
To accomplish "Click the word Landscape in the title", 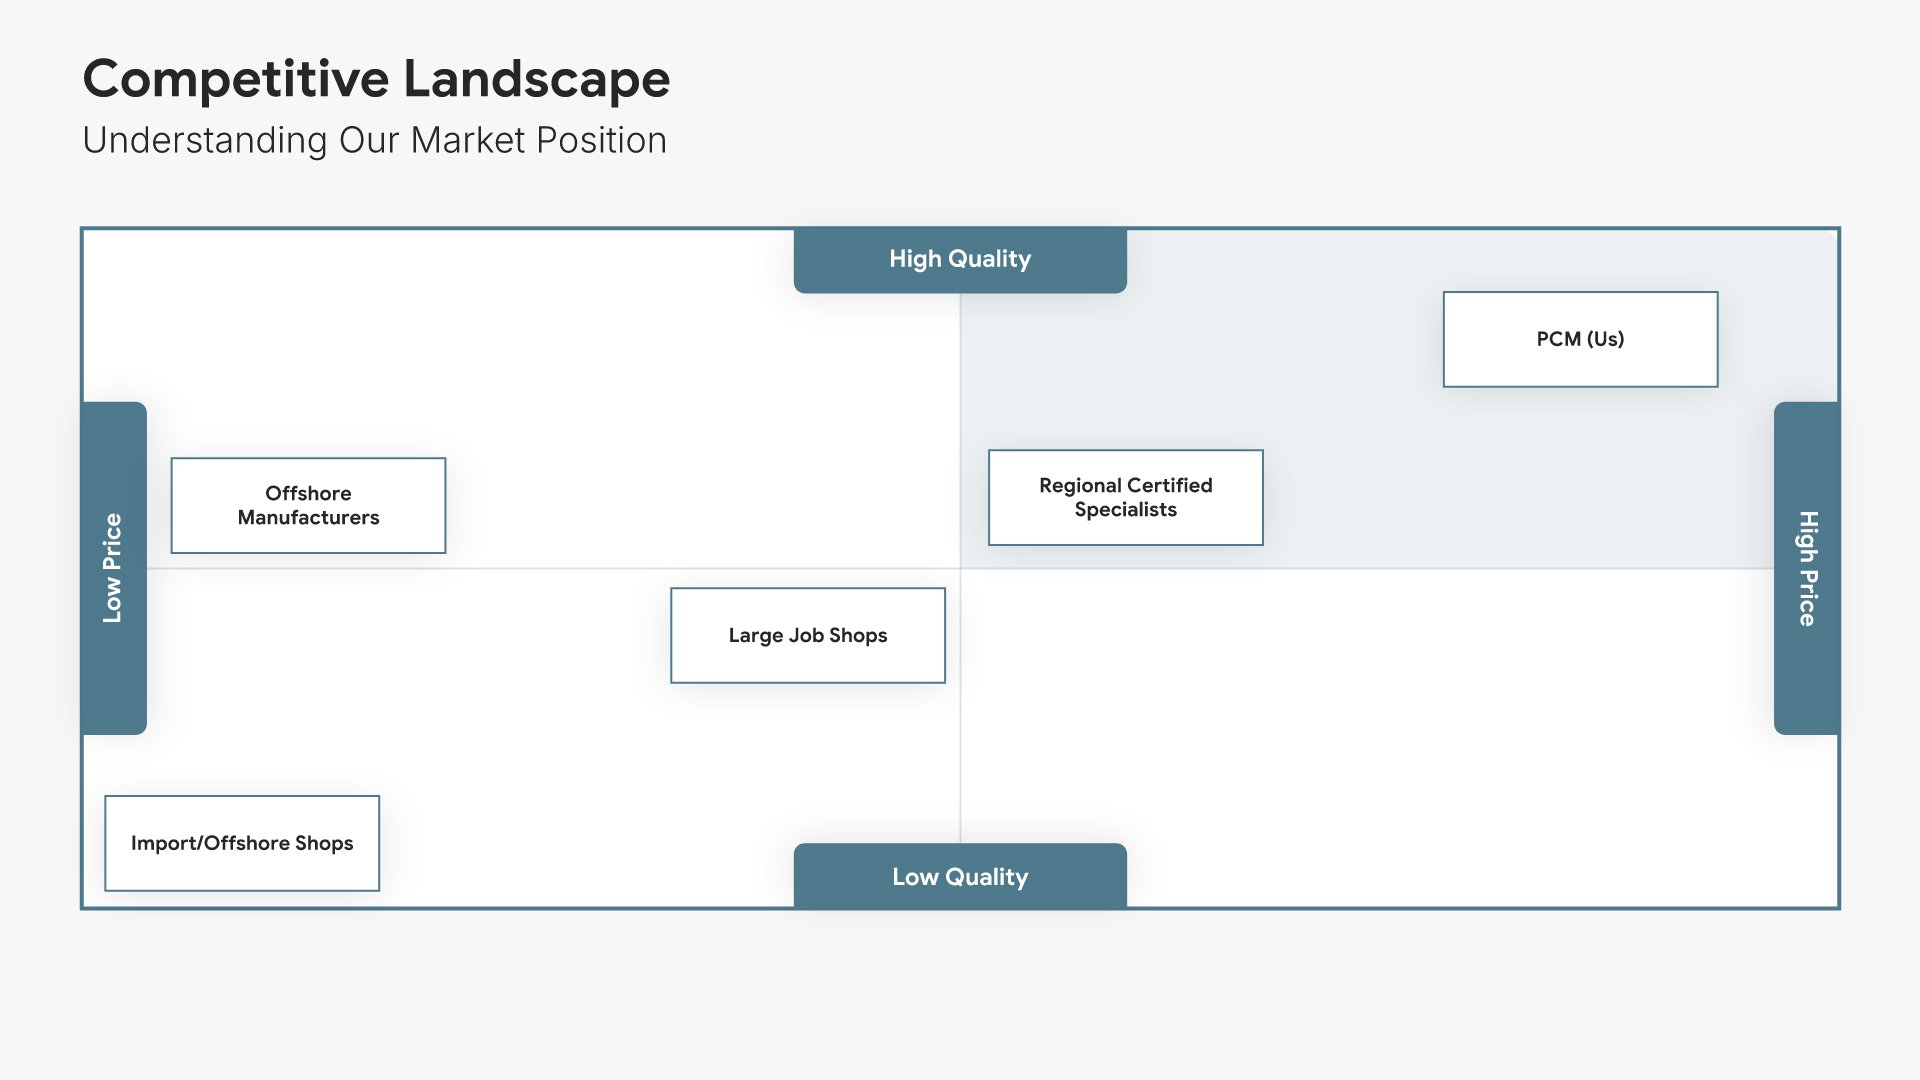I will point(536,79).
